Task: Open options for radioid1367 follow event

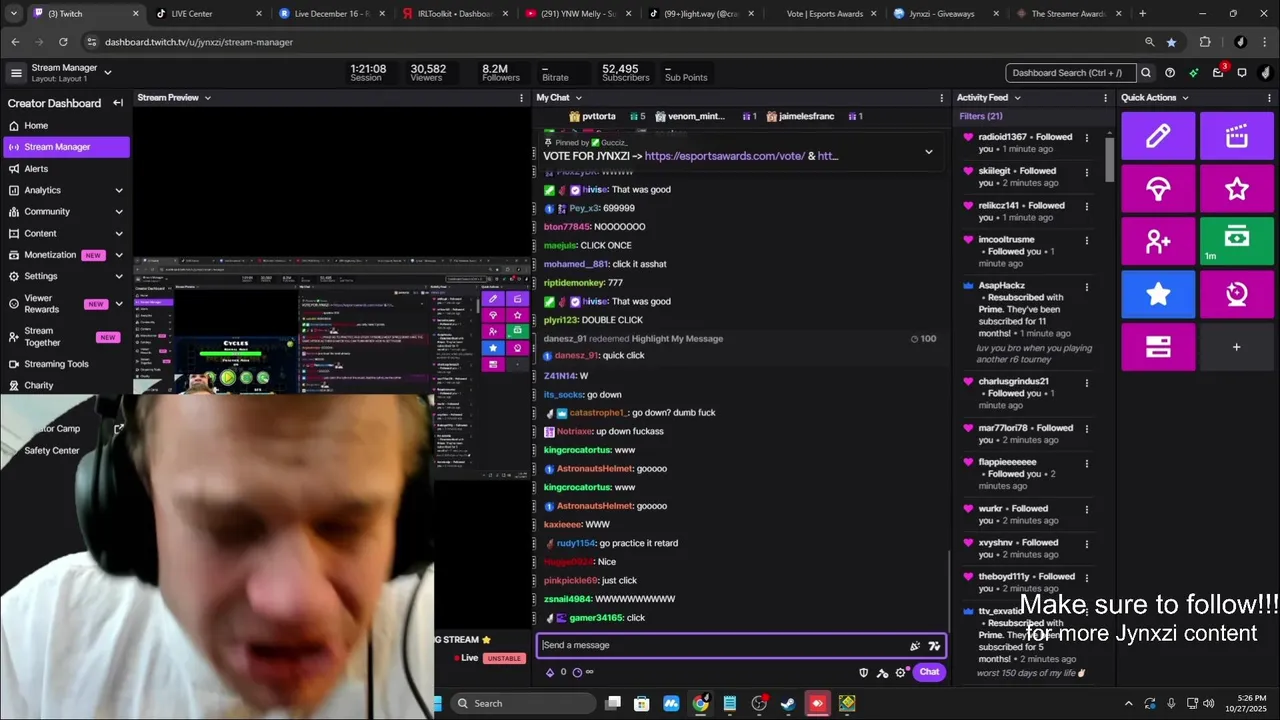Action: click(x=1087, y=138)
